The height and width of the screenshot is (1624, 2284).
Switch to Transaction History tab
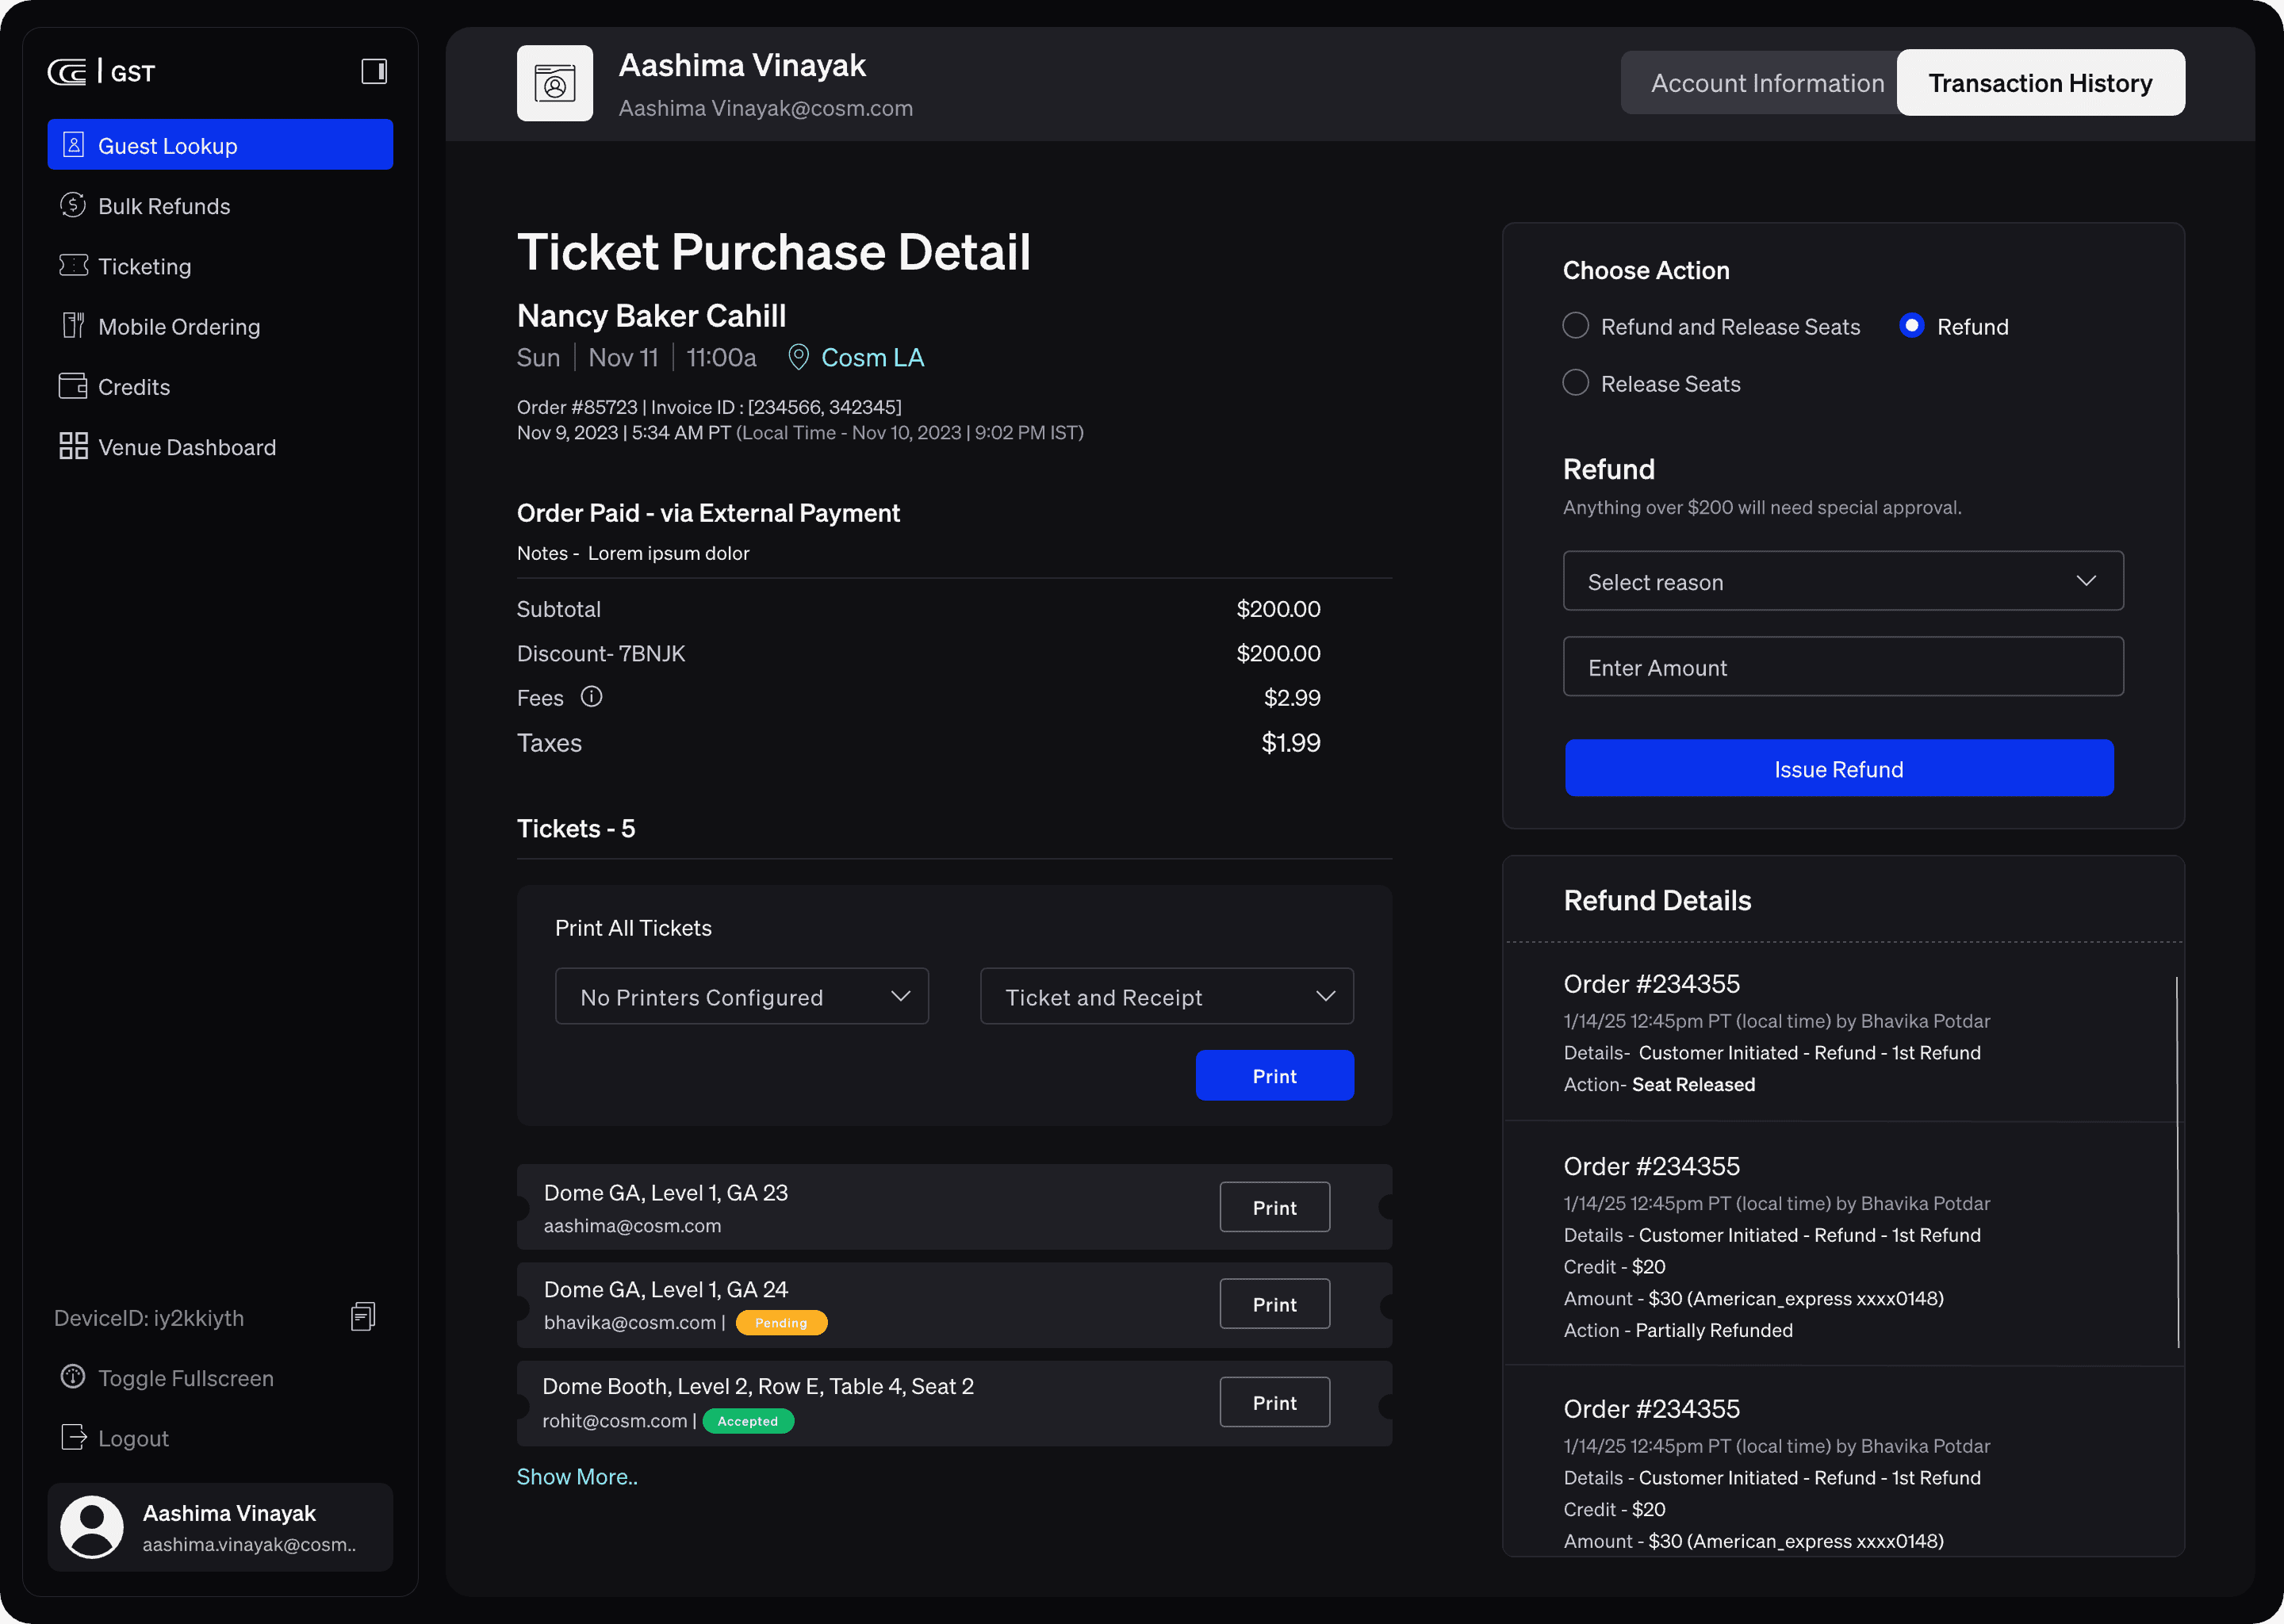[x=2040, y=83]
